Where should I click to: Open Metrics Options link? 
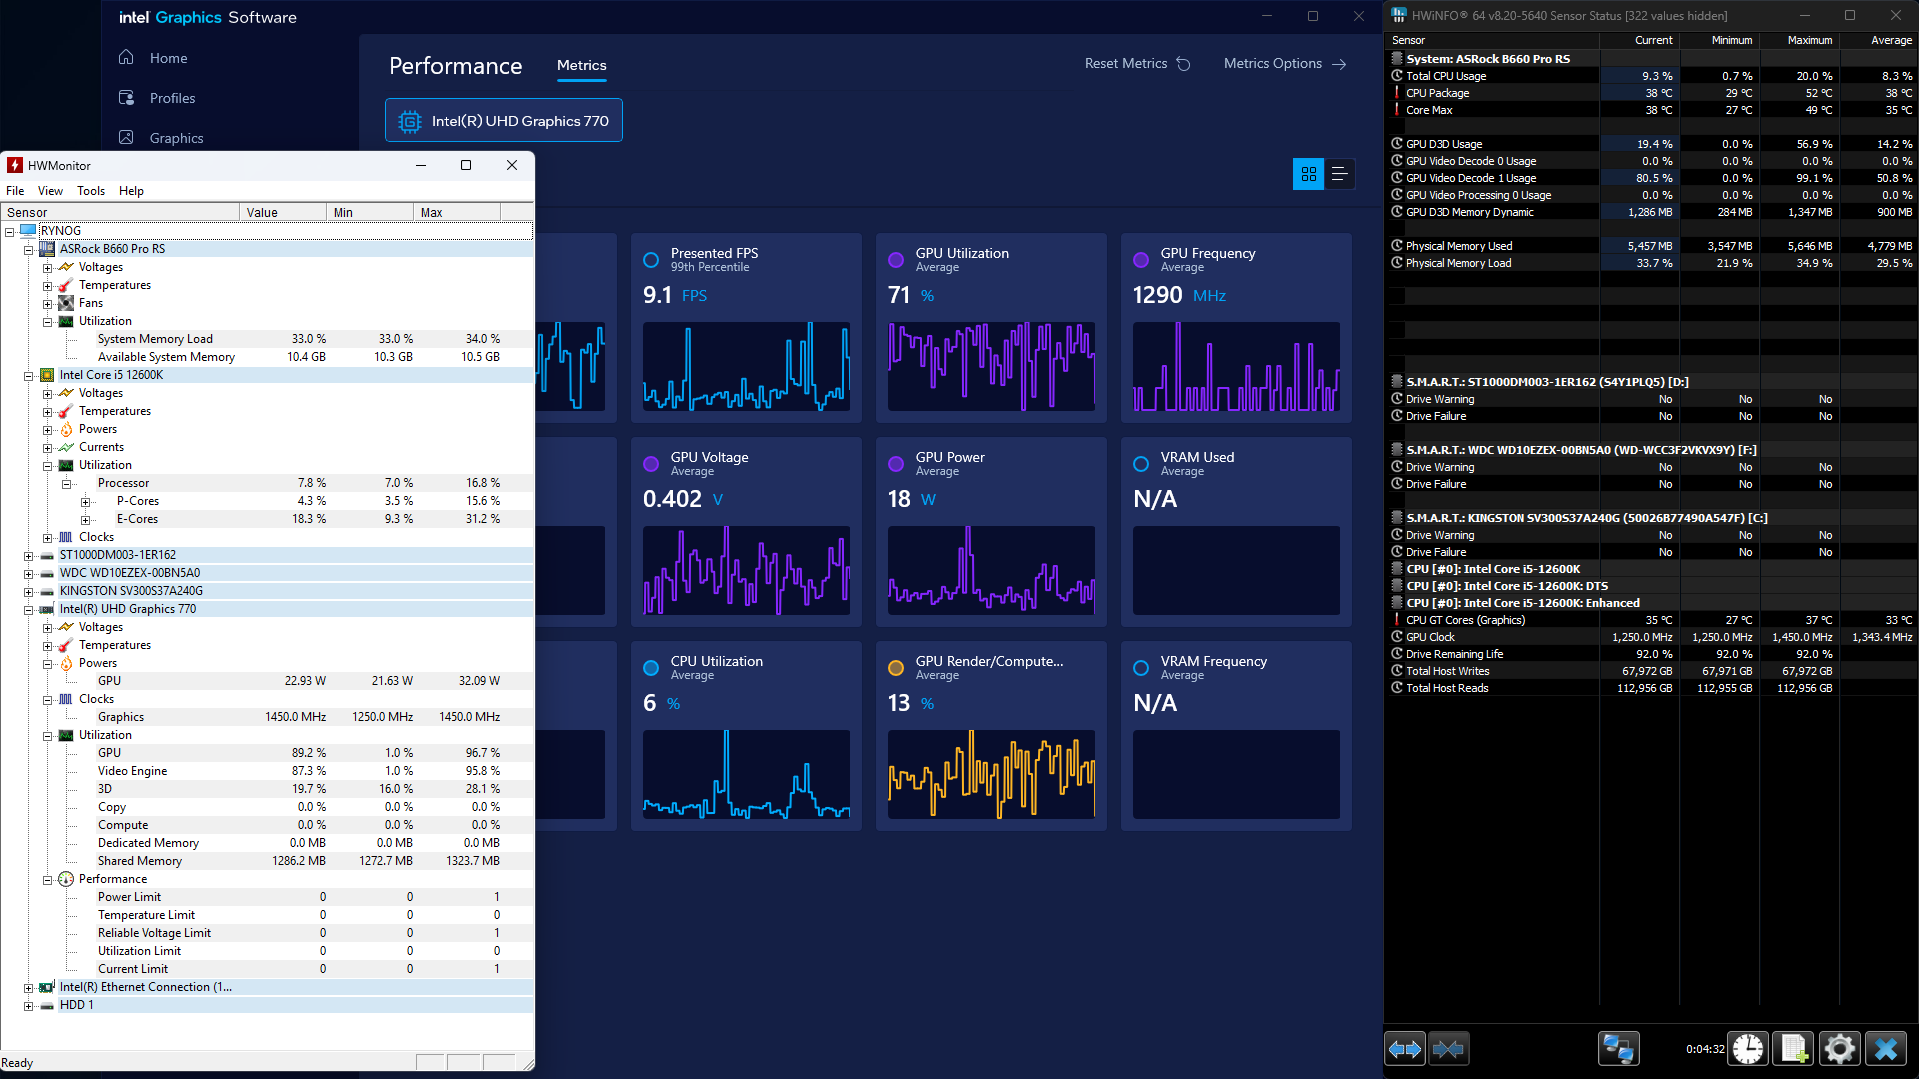pyautogui.click(x=1284, y=63)
